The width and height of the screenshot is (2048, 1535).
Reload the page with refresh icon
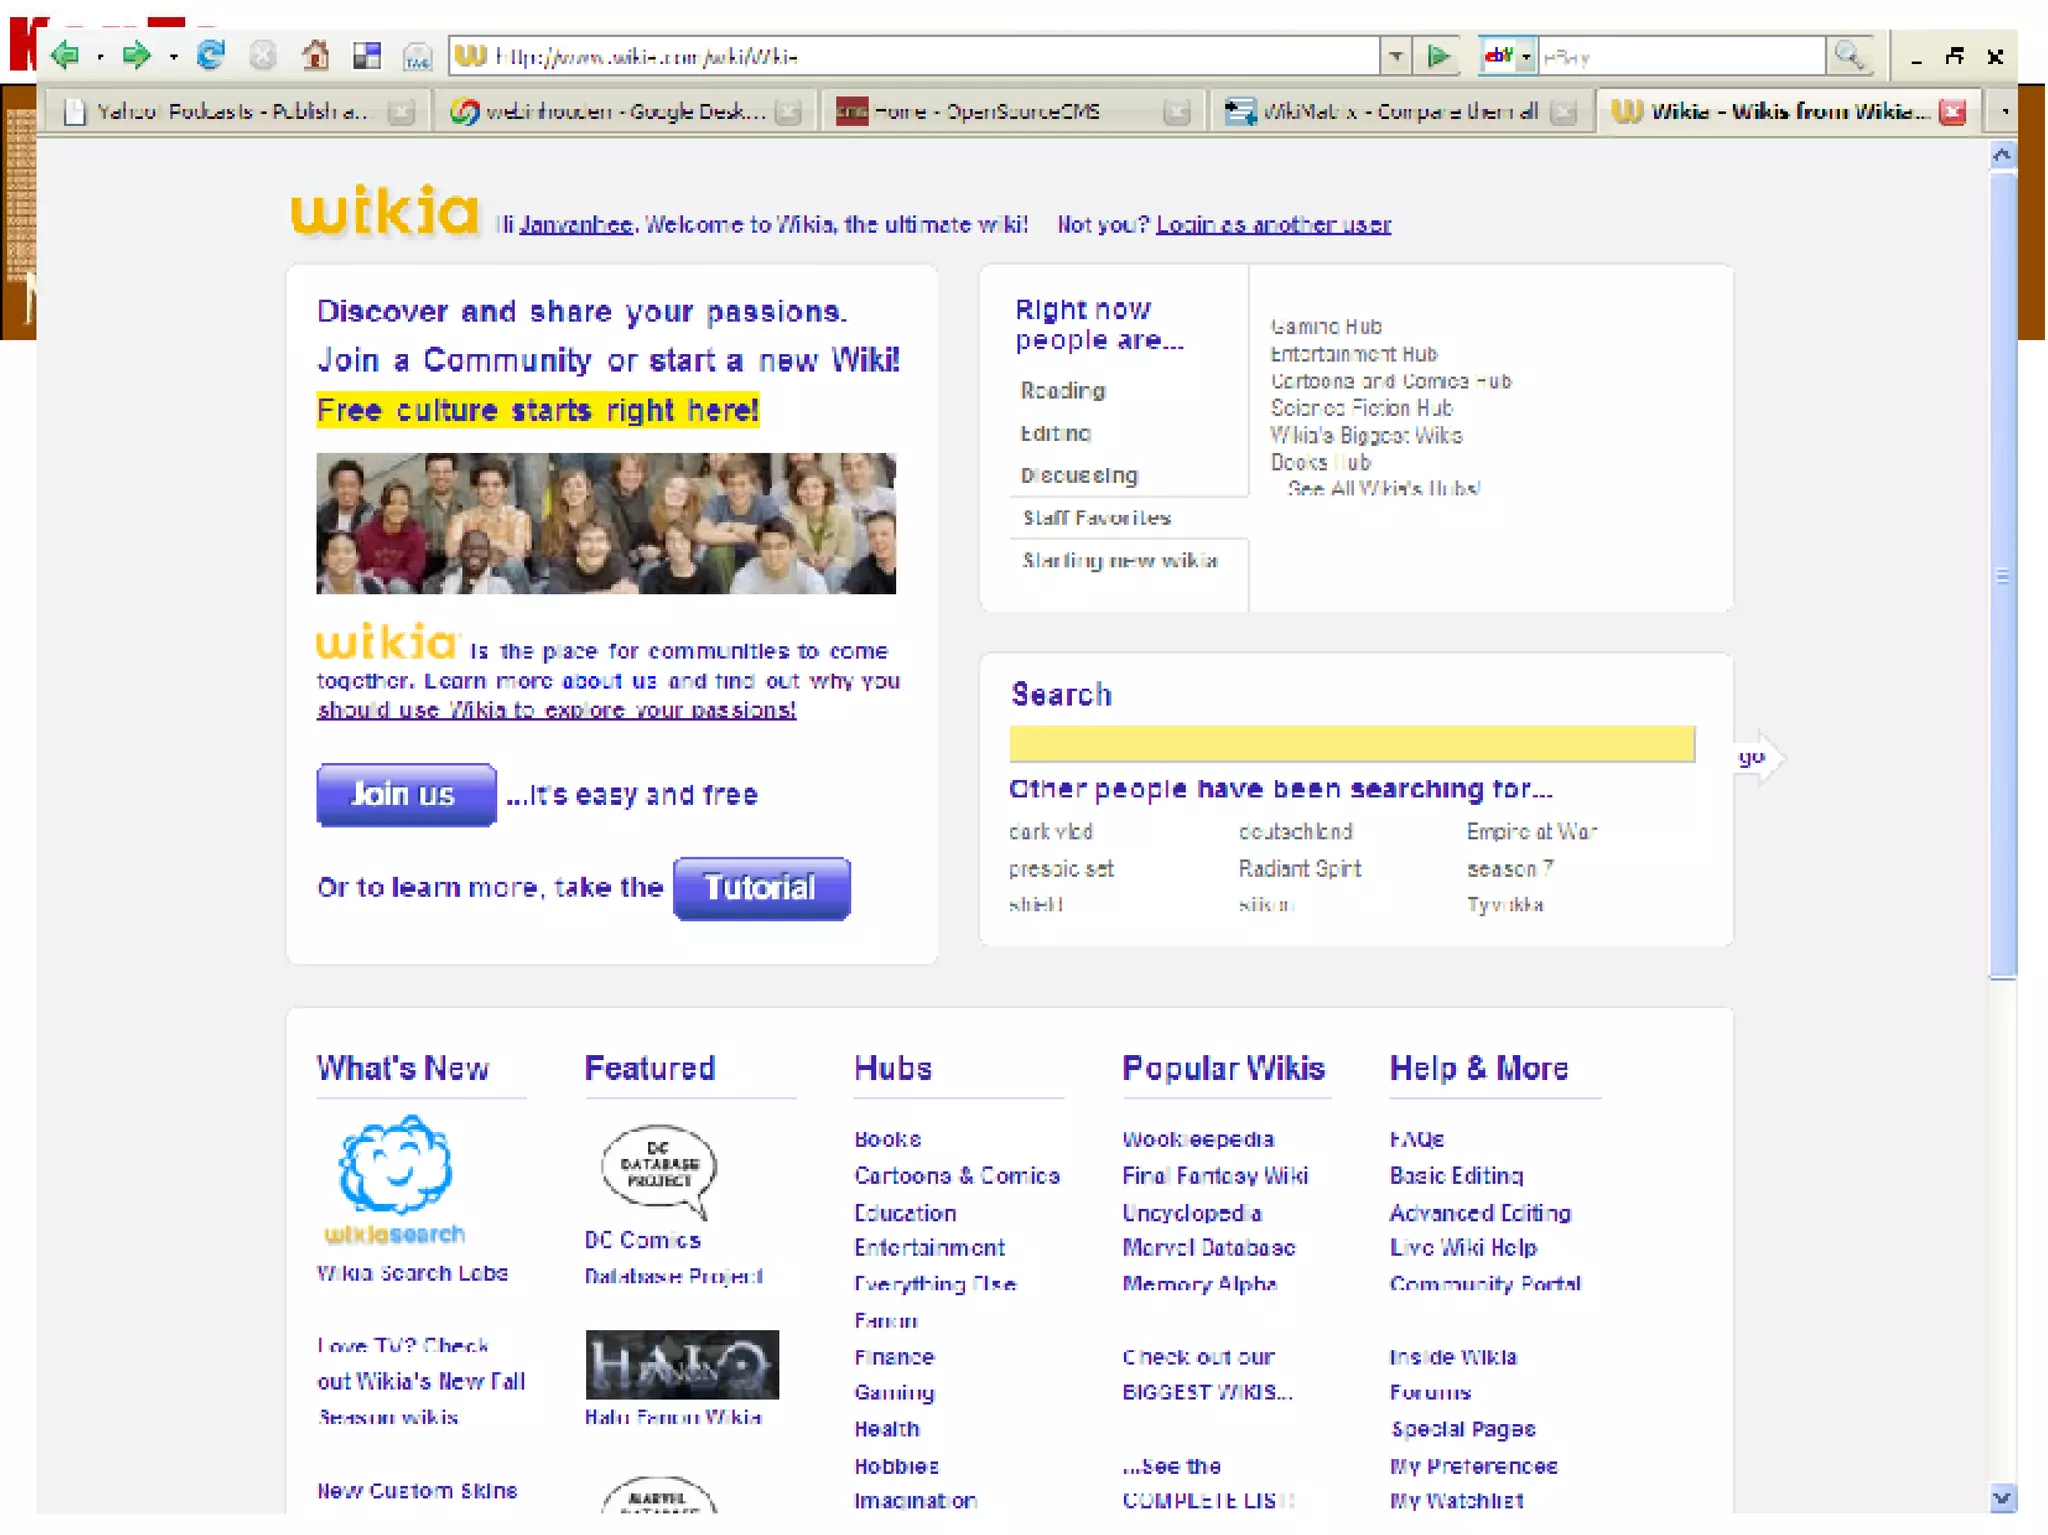click(210, 55)
